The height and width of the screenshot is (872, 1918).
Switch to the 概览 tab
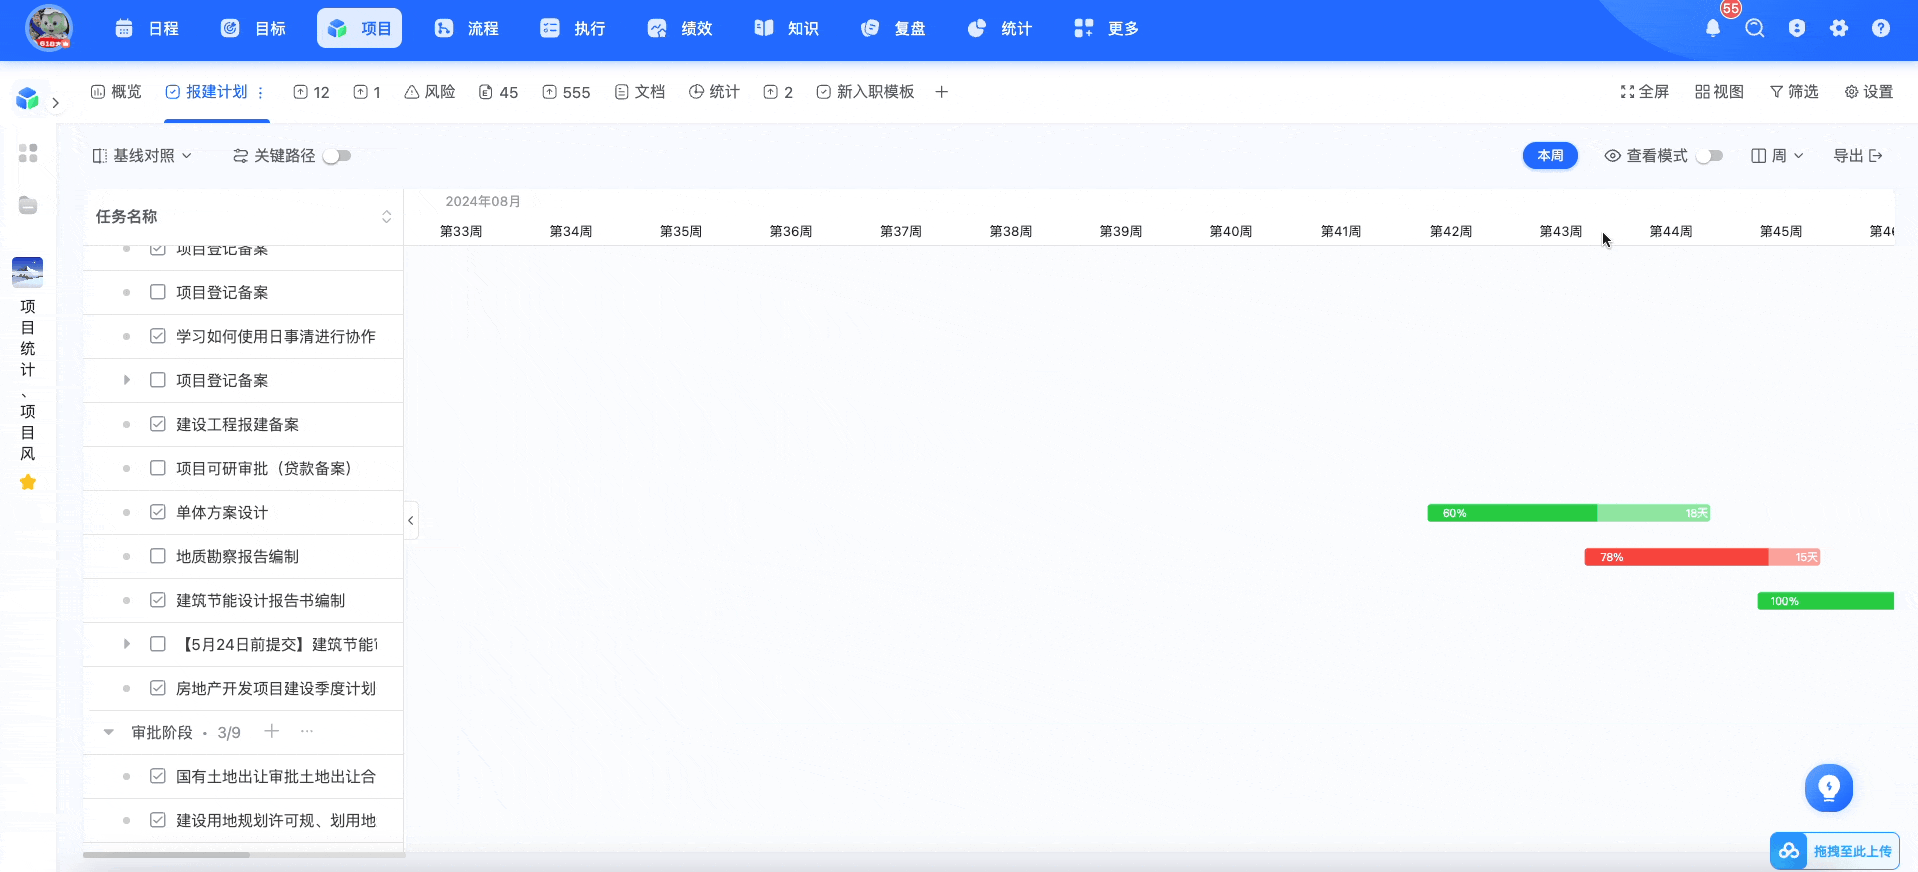tap(116, 92)
